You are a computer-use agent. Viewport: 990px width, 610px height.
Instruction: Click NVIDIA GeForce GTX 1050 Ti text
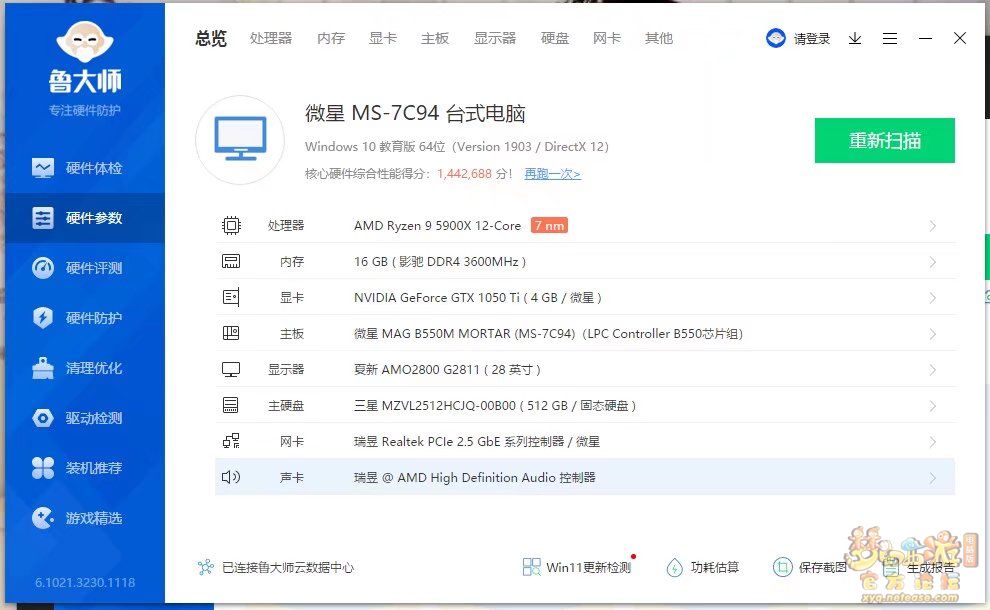tap(436, 297)
